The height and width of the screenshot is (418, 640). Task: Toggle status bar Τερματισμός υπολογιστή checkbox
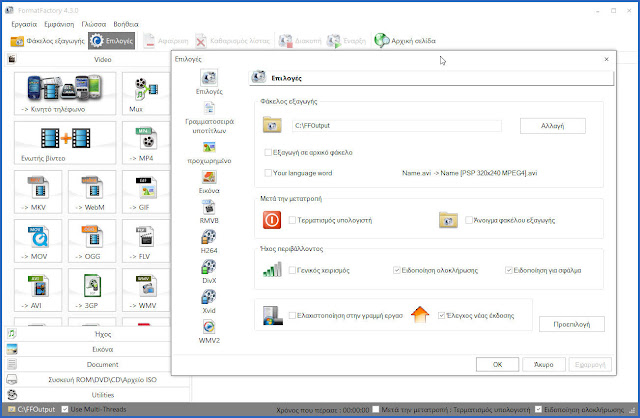pos(376,409)
